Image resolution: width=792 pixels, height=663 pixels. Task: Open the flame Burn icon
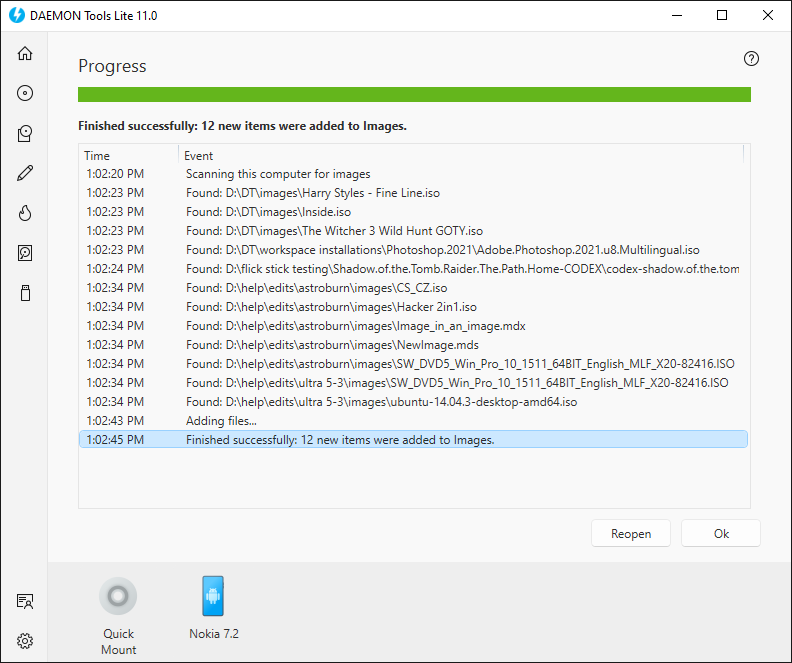[x=25, y=213]
